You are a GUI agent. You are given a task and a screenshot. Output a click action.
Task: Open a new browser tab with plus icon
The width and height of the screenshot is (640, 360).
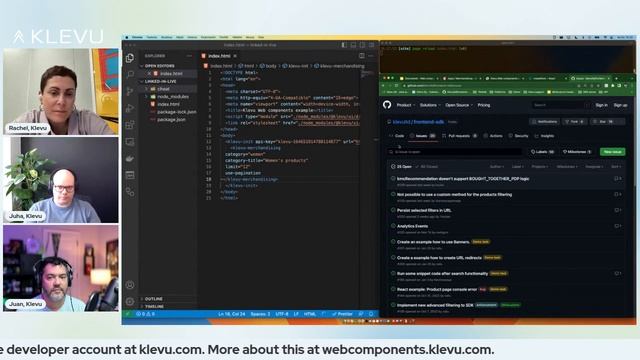616,78
